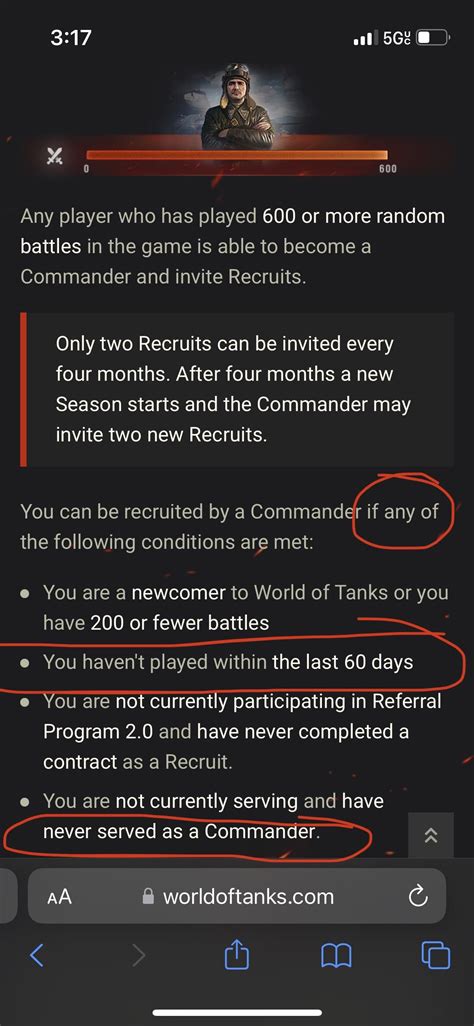Show all open tabs icon

click(435, 956)
